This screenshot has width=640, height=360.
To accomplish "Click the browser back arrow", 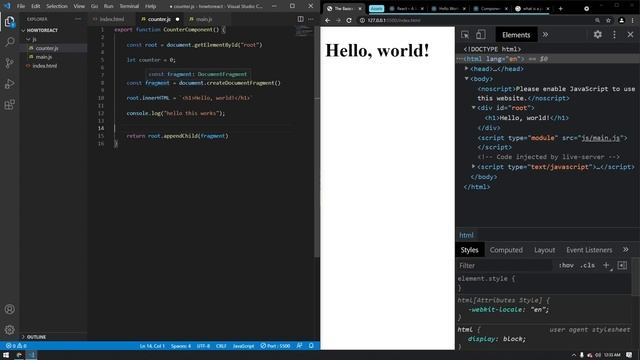I will coord(327,20).
